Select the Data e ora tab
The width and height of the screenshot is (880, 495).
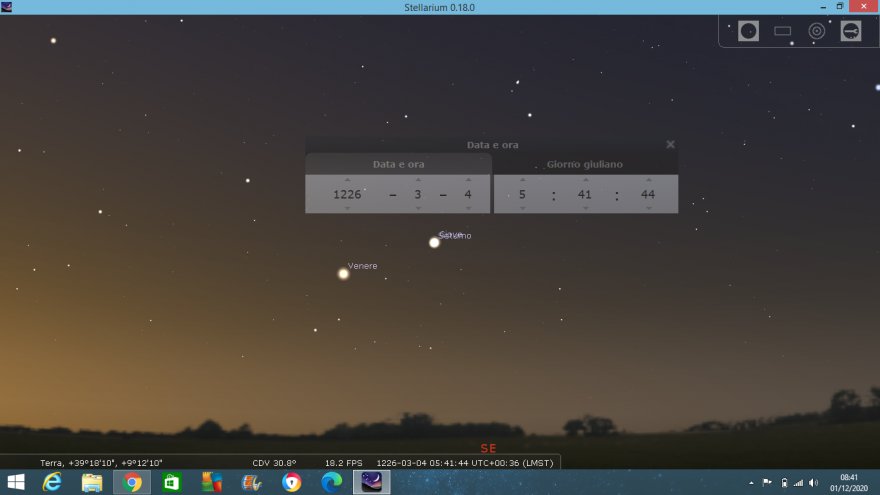(398, 164)
